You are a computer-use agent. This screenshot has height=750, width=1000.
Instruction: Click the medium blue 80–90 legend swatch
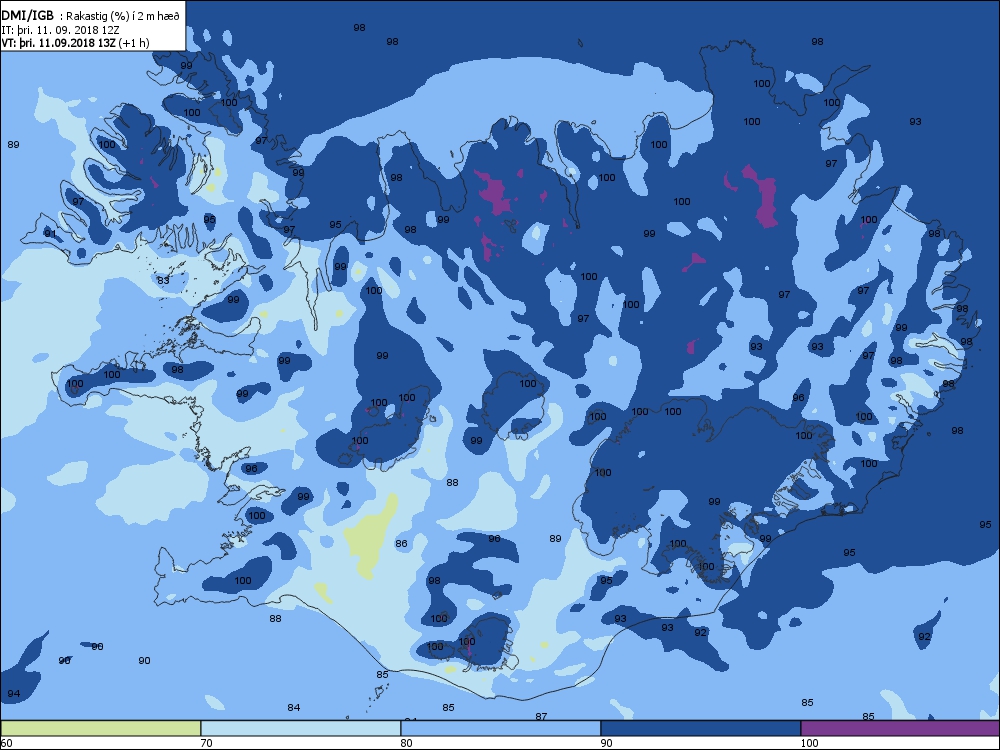[x=501, y=728]
